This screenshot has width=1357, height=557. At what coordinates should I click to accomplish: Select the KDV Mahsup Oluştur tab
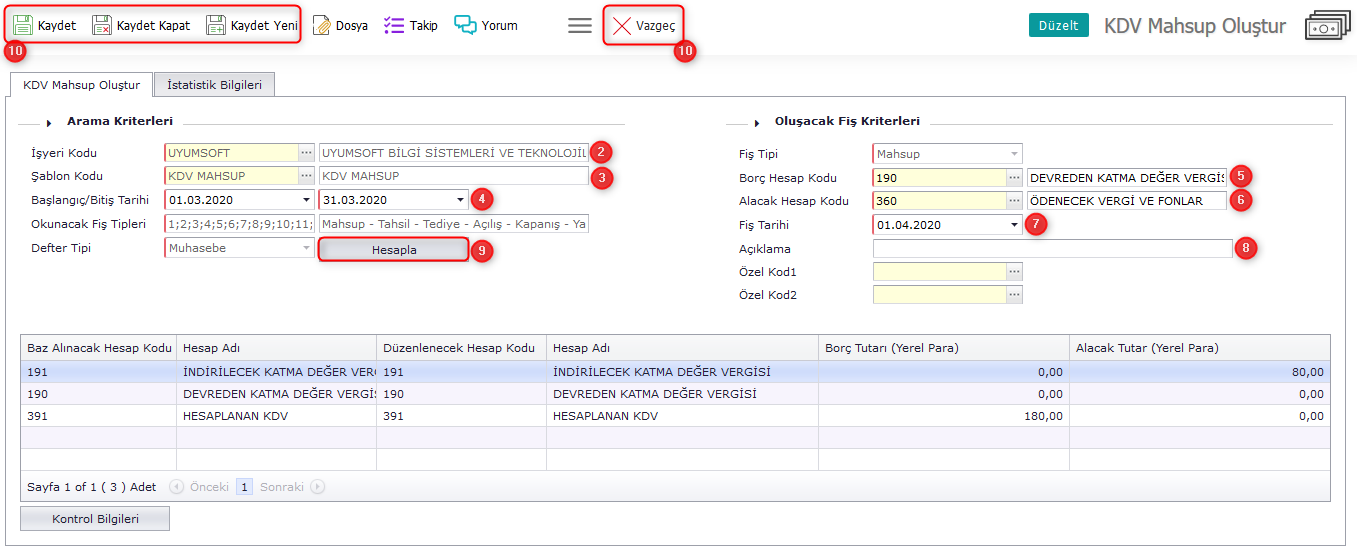81,85
